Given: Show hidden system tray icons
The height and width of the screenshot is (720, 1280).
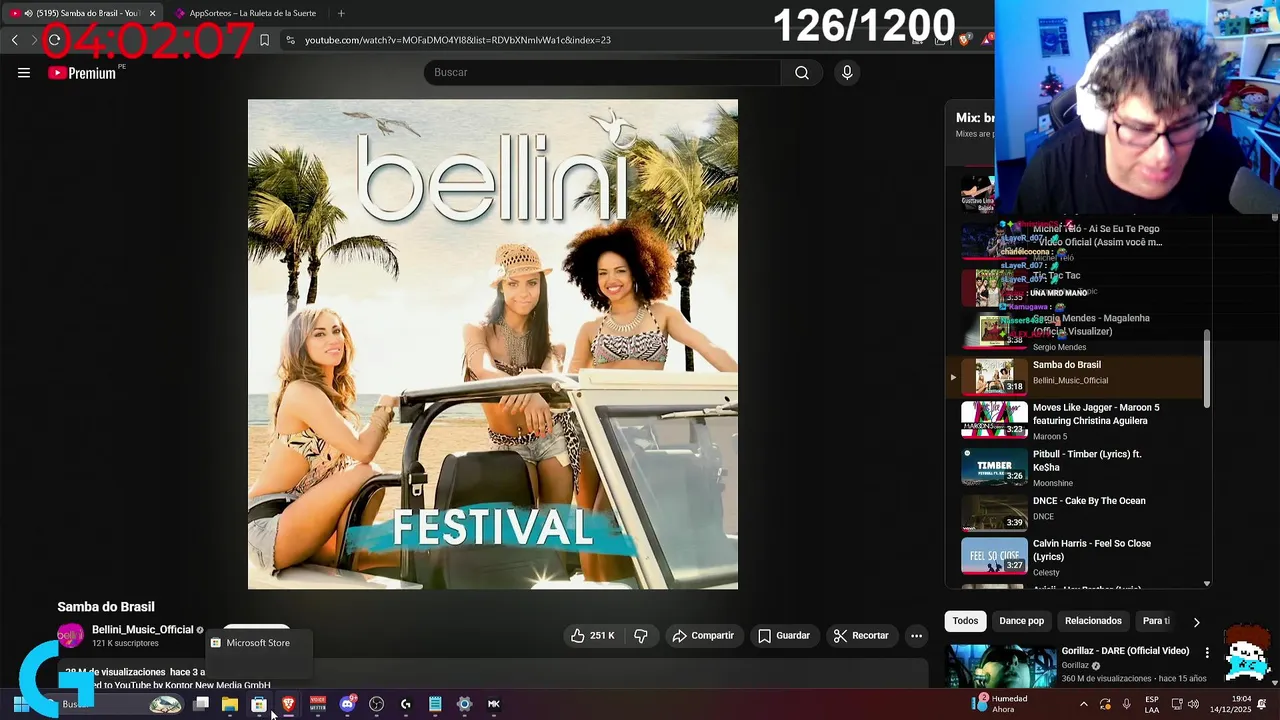Looking at the screenshot, I should click(x=1083, y=704).
